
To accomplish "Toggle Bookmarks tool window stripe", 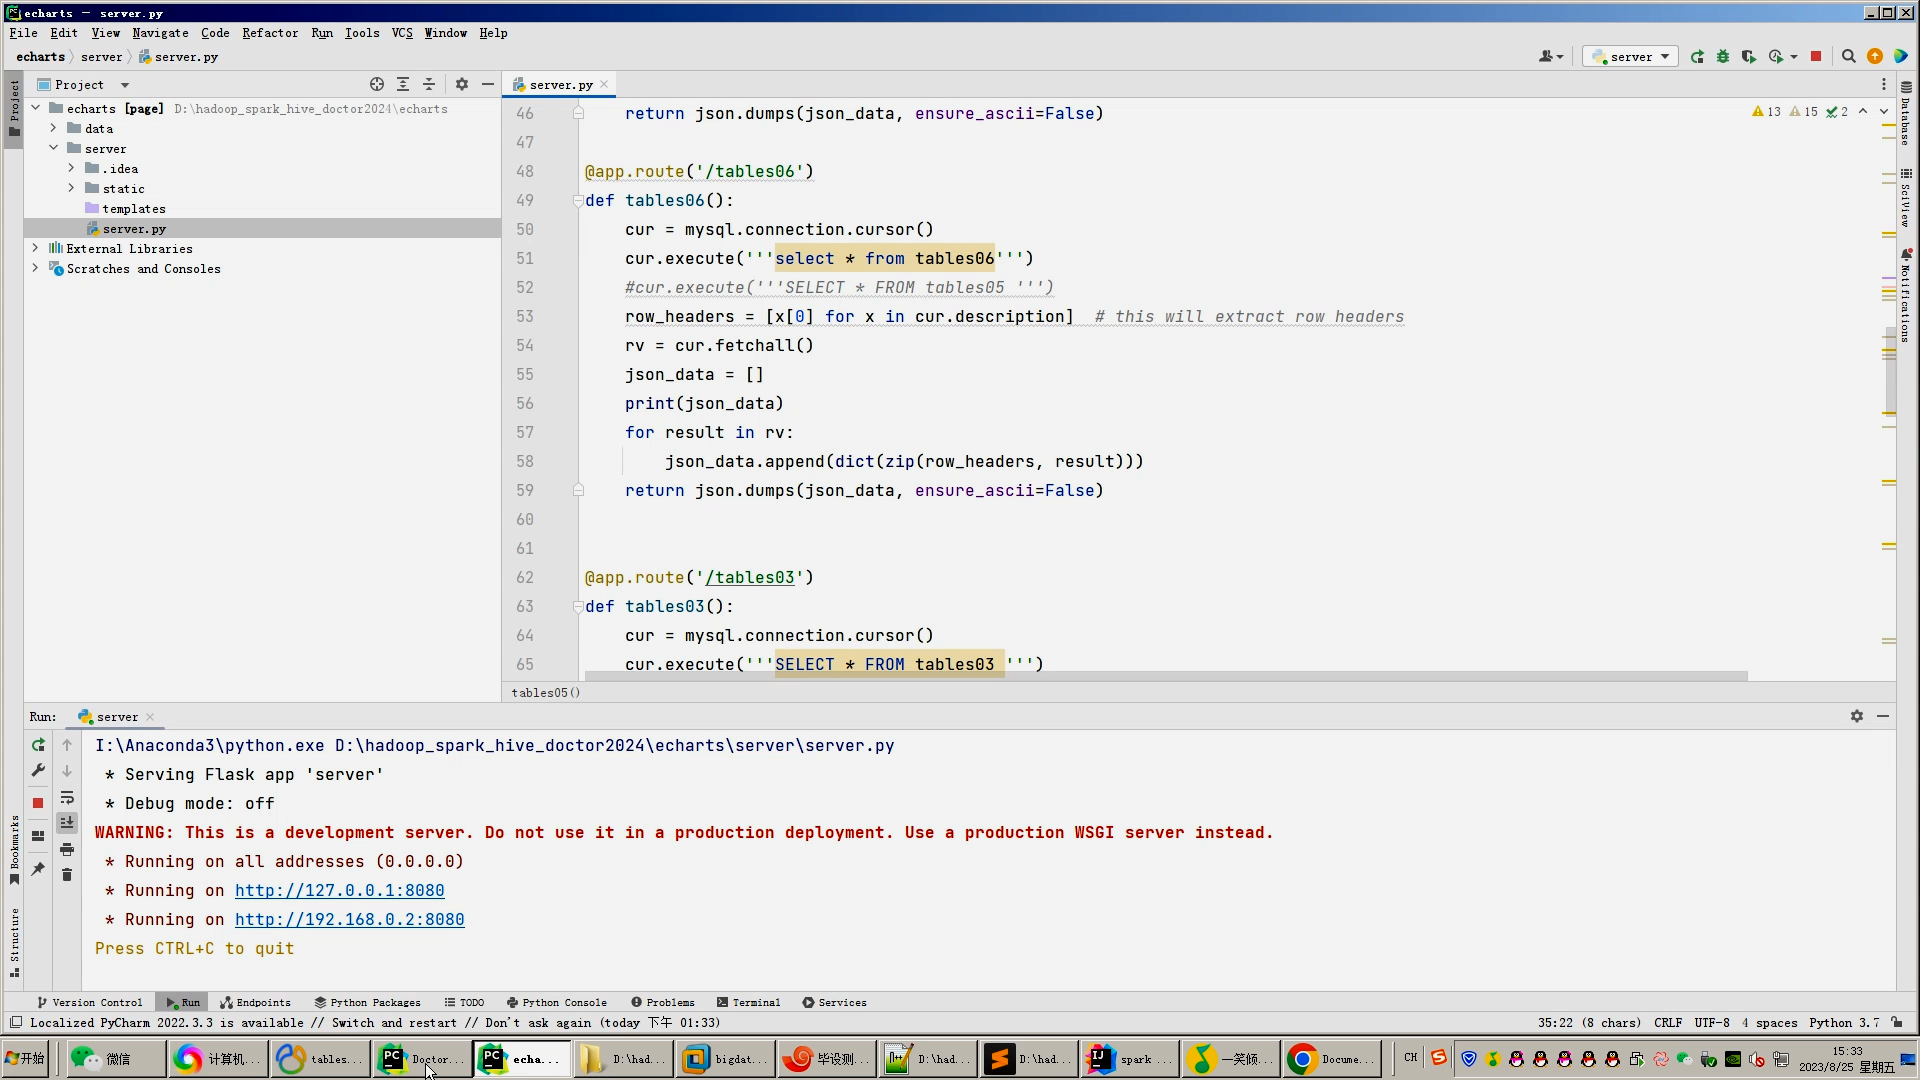I will [14, 850].
